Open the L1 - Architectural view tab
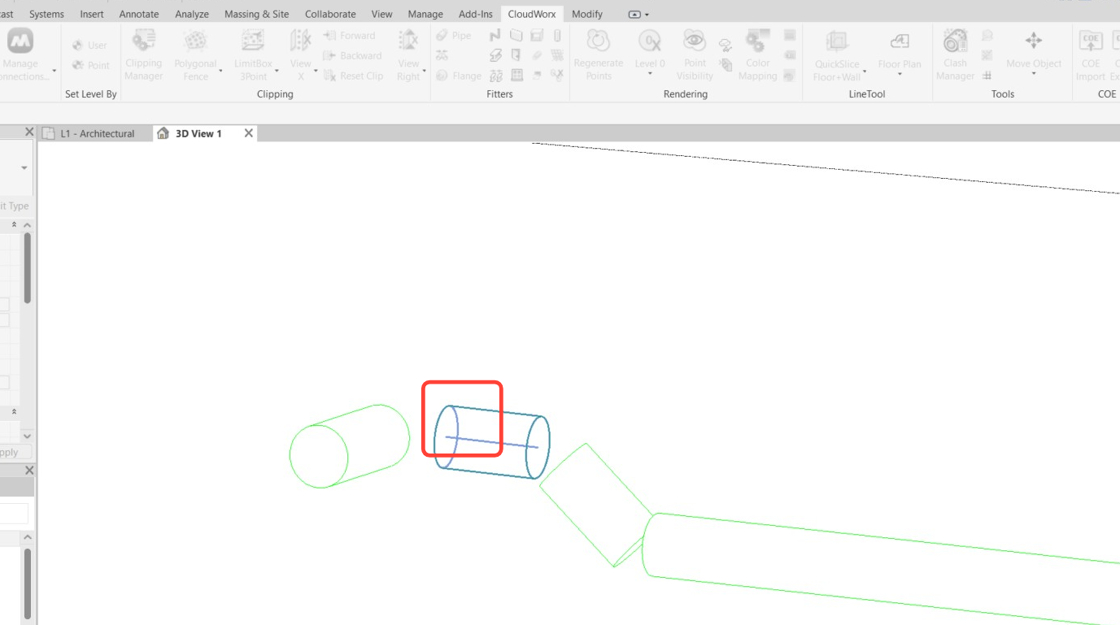 click(x=96, y=133)
